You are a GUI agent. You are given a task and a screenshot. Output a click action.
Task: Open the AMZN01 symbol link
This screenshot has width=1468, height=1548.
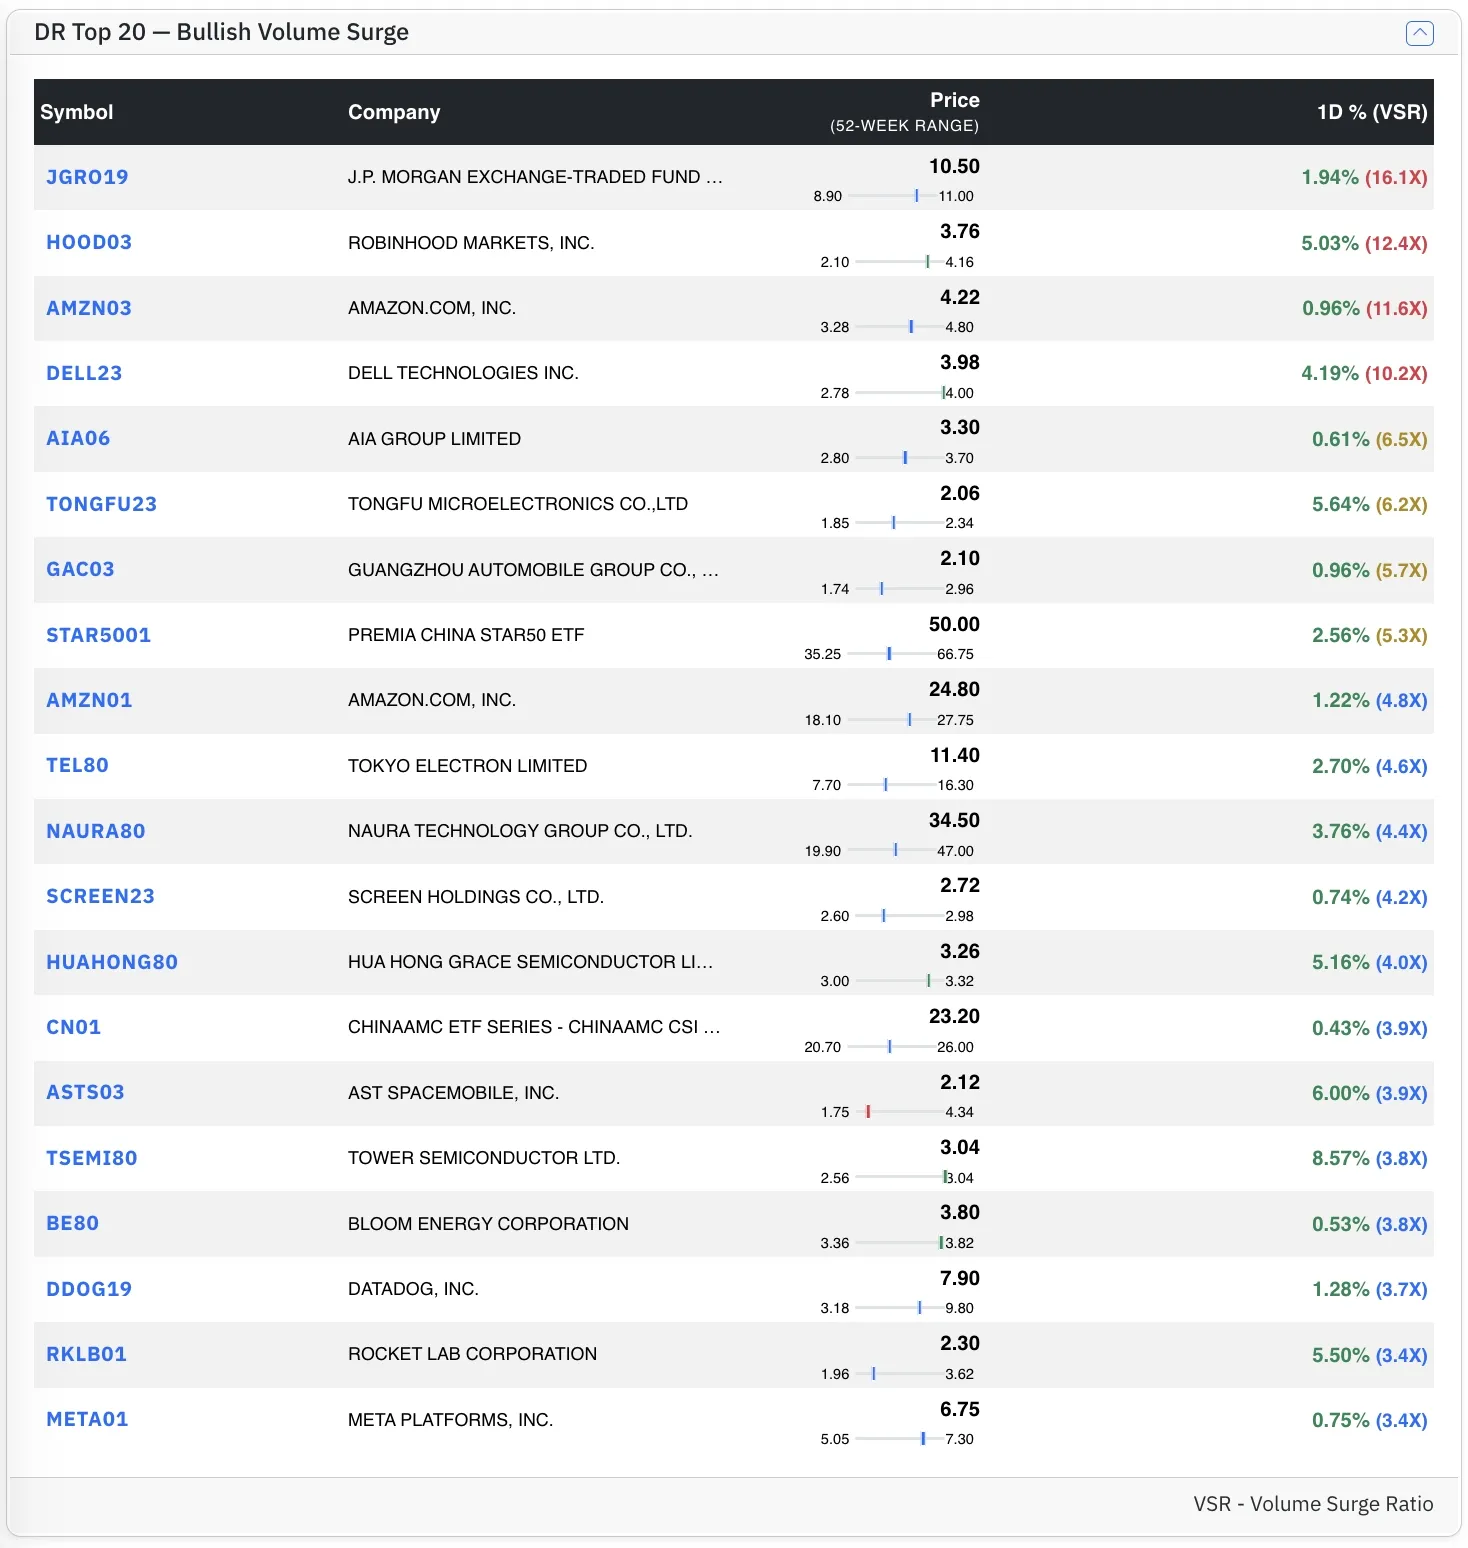(89, 700)
